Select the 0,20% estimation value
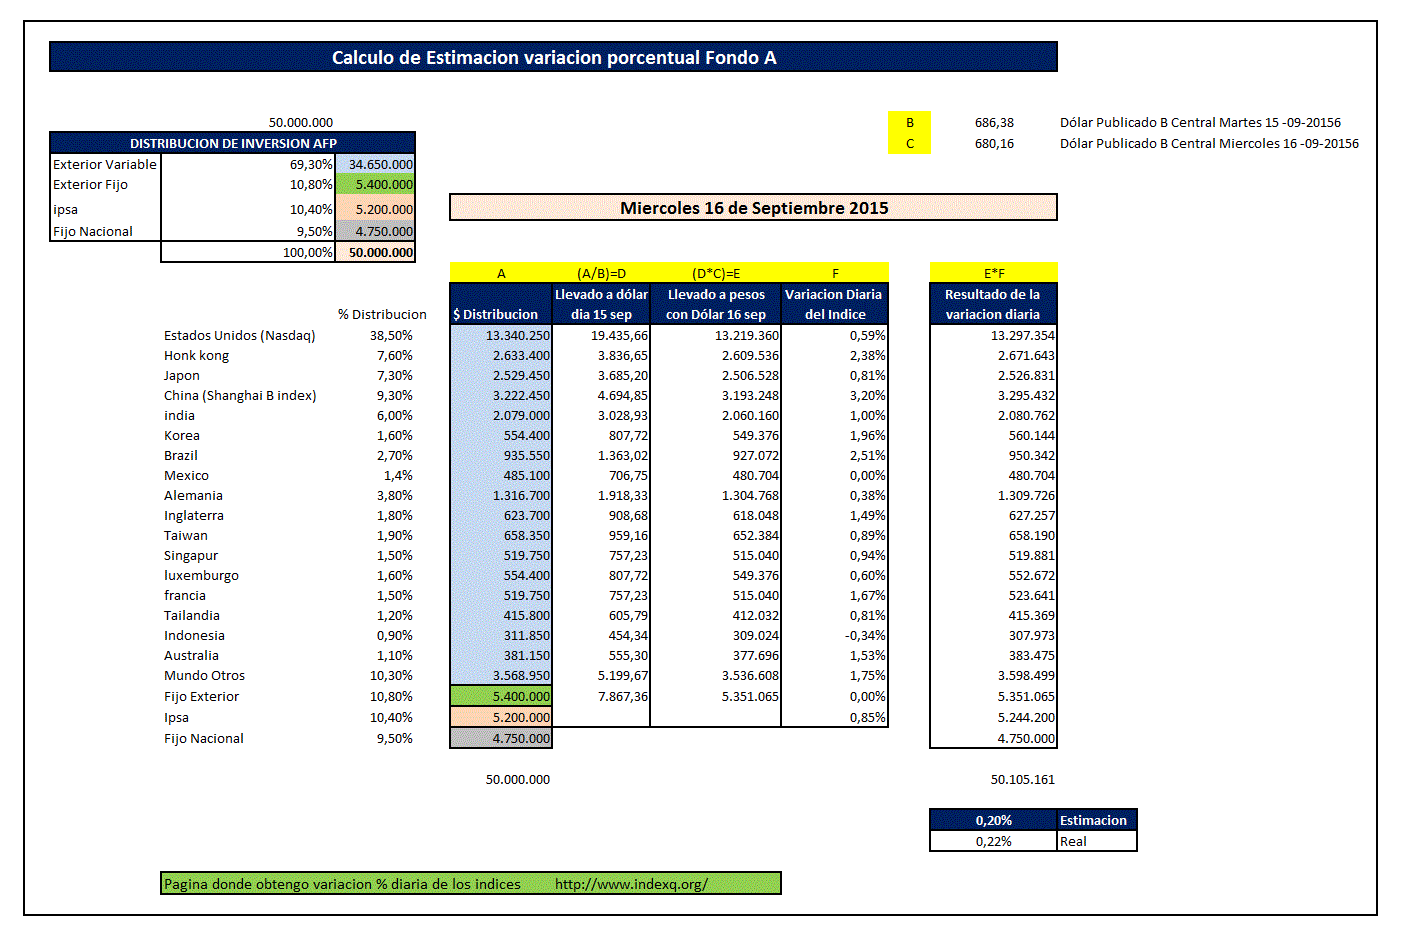Screen dimensions: 1402x936 (x=993, y=820)
